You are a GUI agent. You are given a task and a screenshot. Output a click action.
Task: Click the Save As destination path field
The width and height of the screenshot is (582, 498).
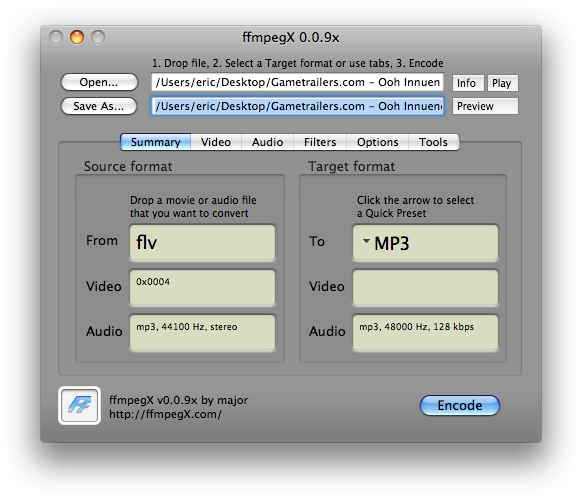pyautogui.click(x=297, y=106)
